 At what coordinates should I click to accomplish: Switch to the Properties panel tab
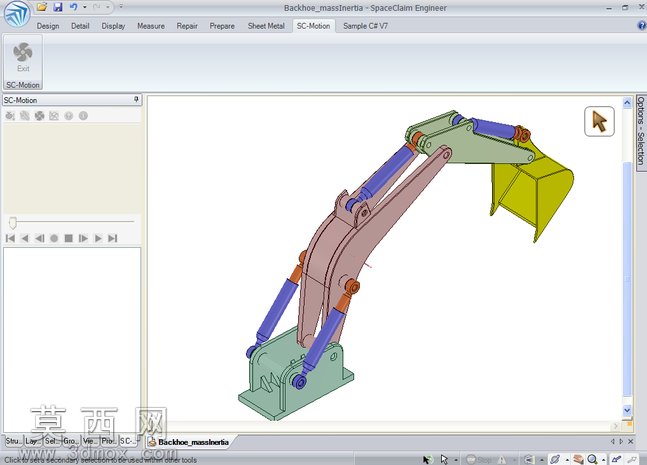109,441
